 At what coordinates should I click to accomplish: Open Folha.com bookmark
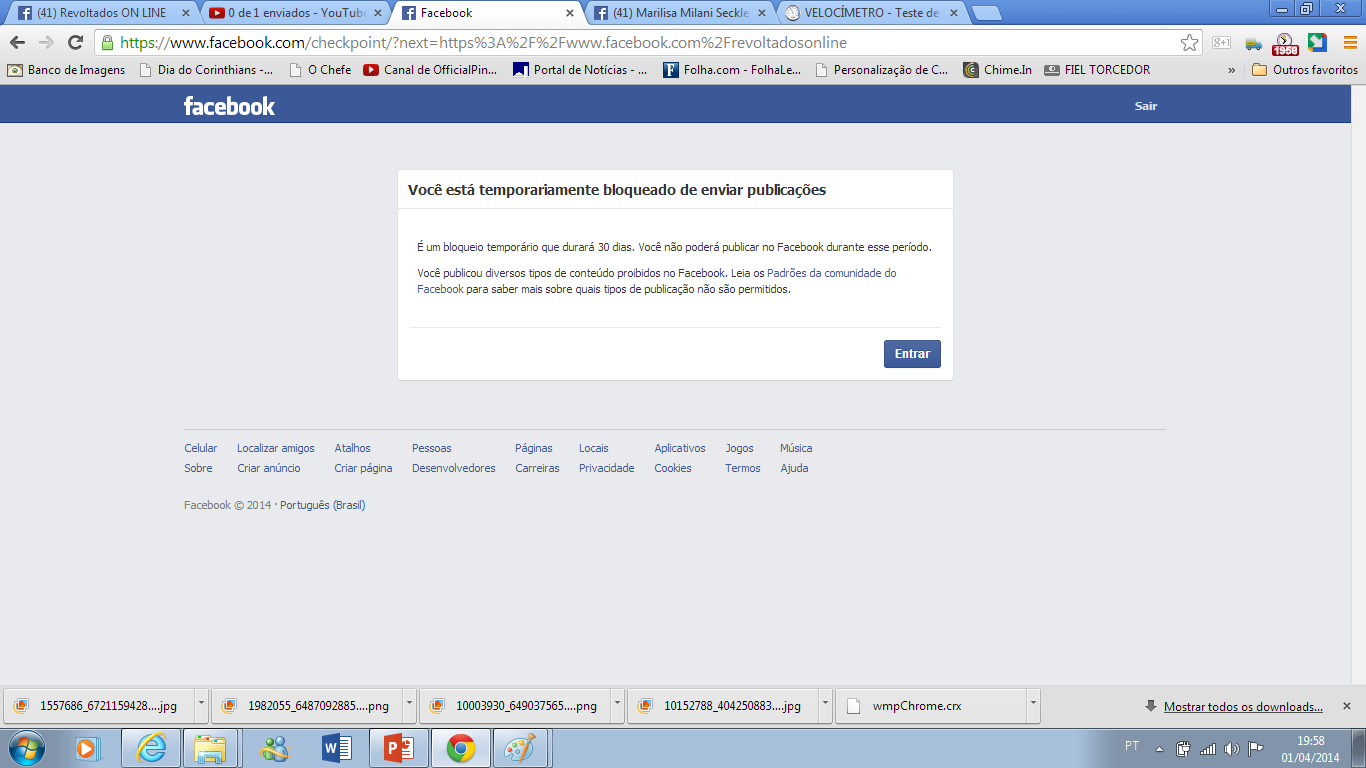coord(730,70)
